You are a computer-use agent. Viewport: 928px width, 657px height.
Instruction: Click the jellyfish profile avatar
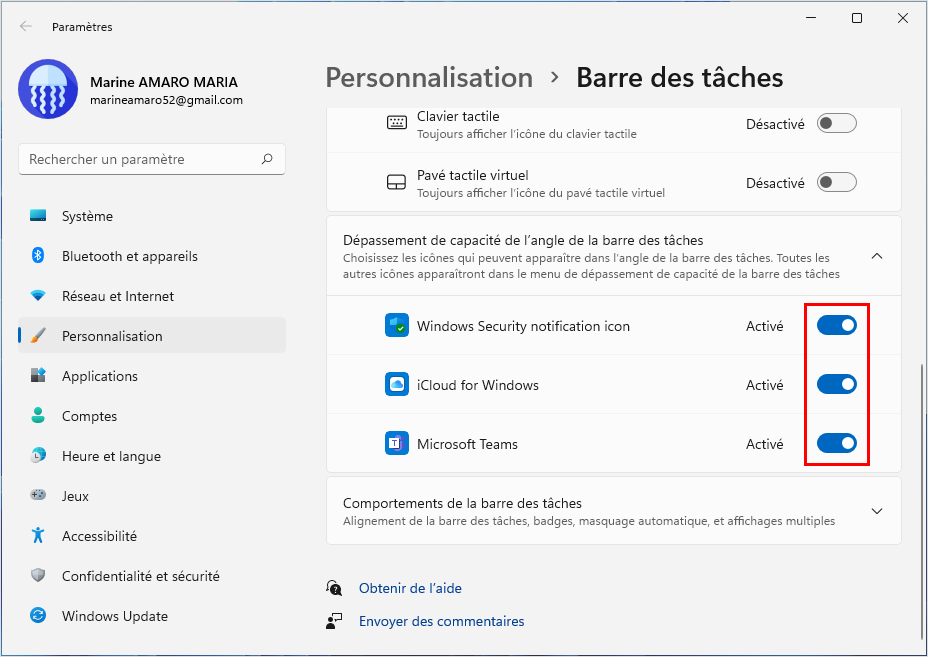[x=48, y=89]
